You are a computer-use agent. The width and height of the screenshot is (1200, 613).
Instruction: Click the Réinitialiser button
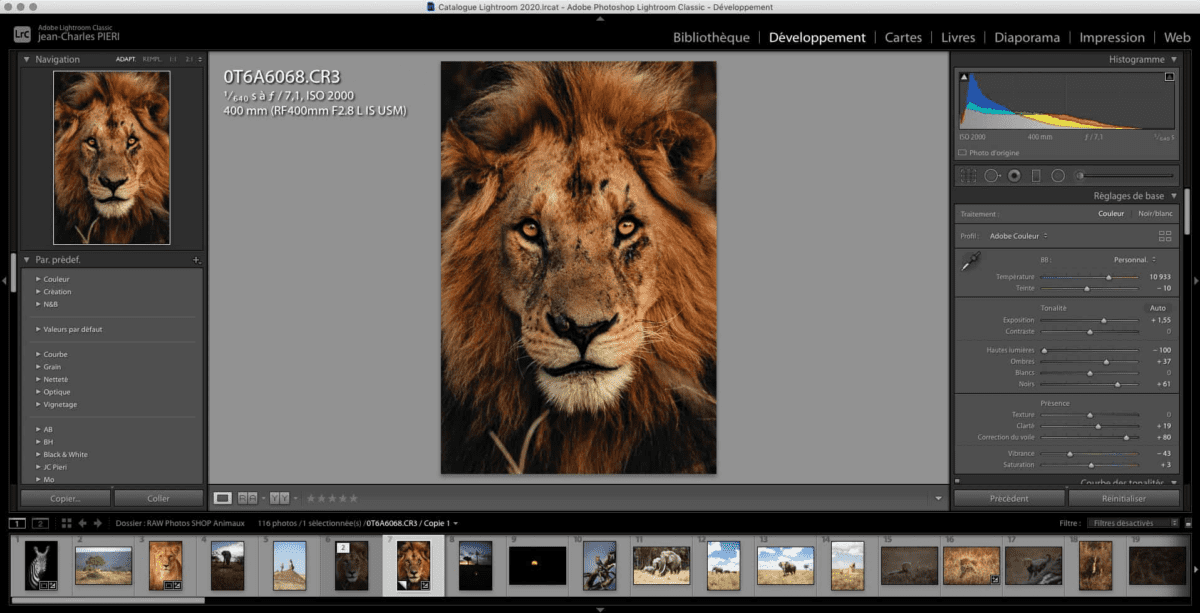1122,498
